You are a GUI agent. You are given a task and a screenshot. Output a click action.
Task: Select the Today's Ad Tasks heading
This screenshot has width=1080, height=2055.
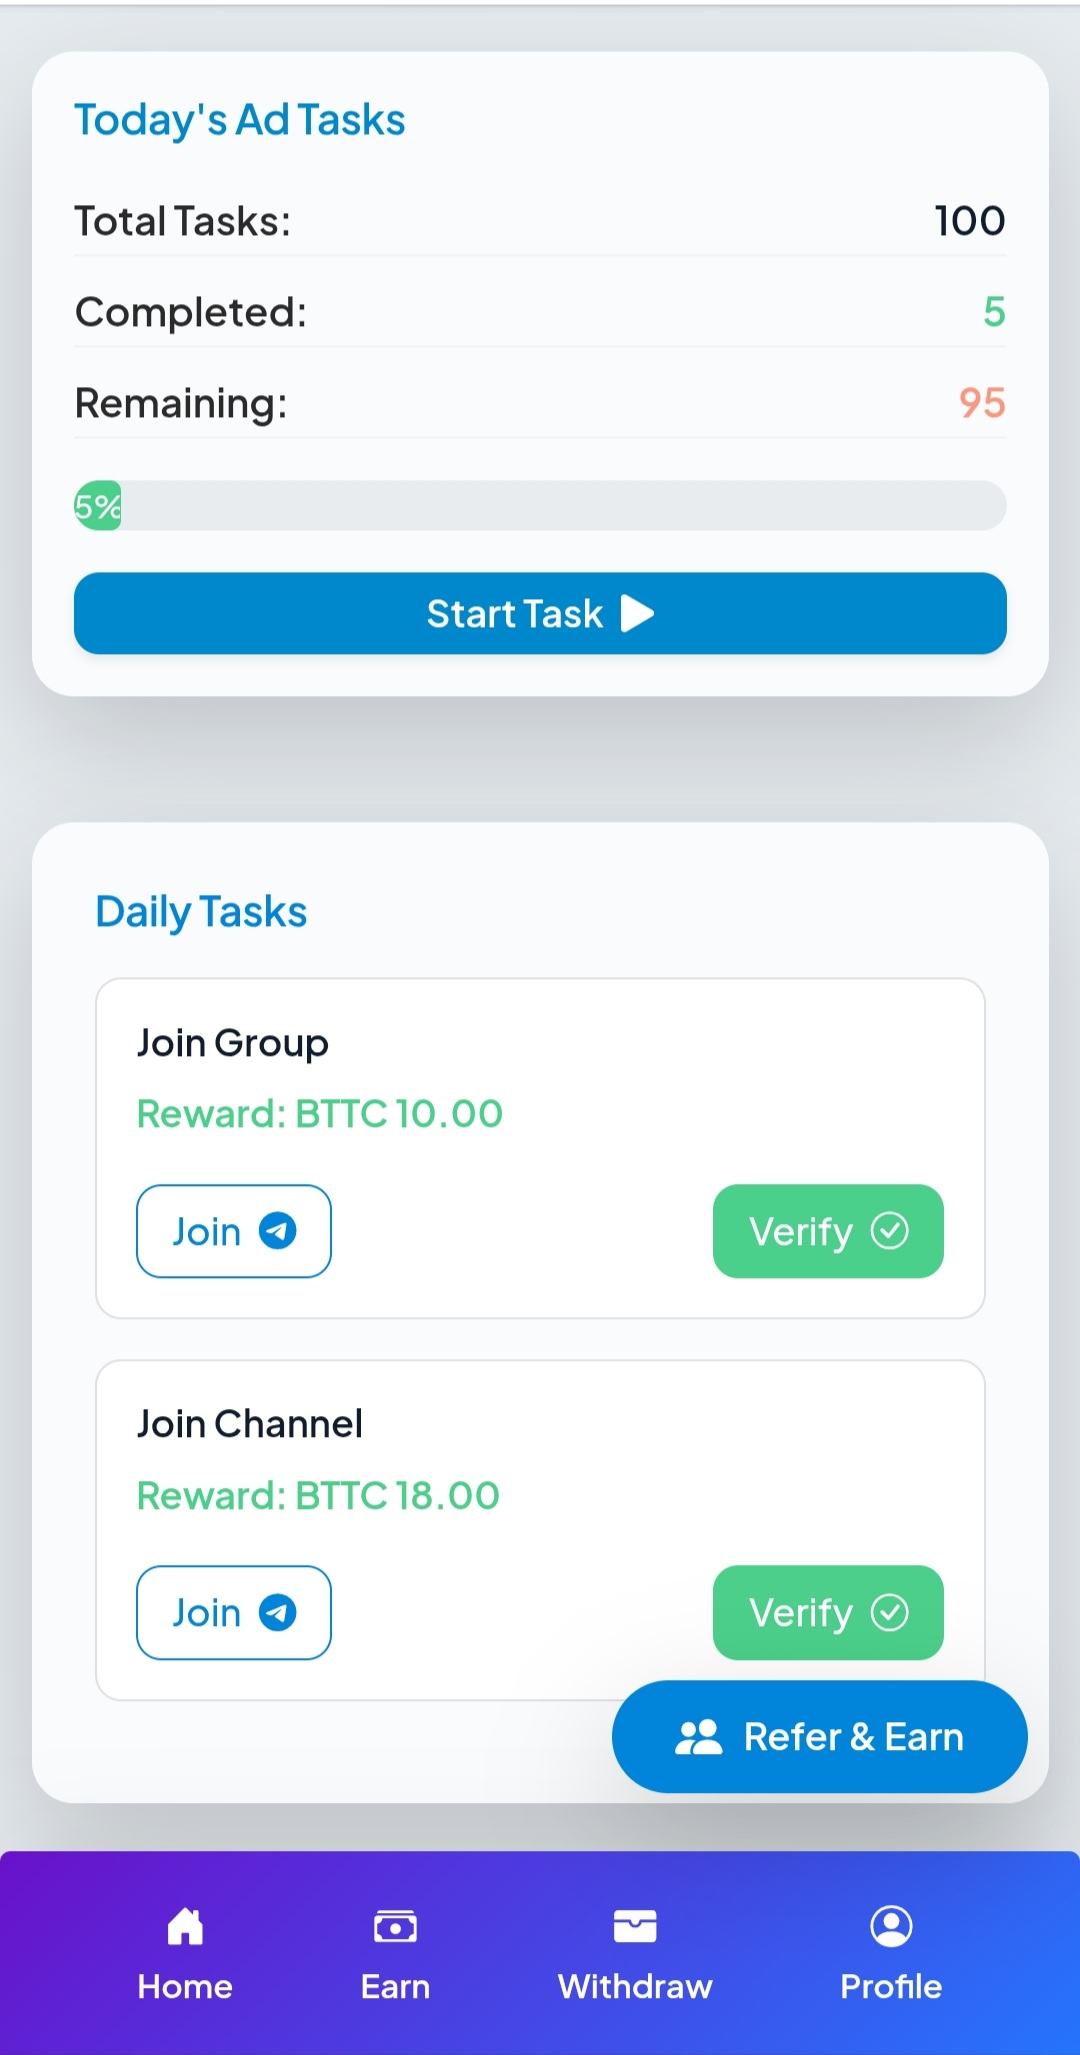pos(240,120)
